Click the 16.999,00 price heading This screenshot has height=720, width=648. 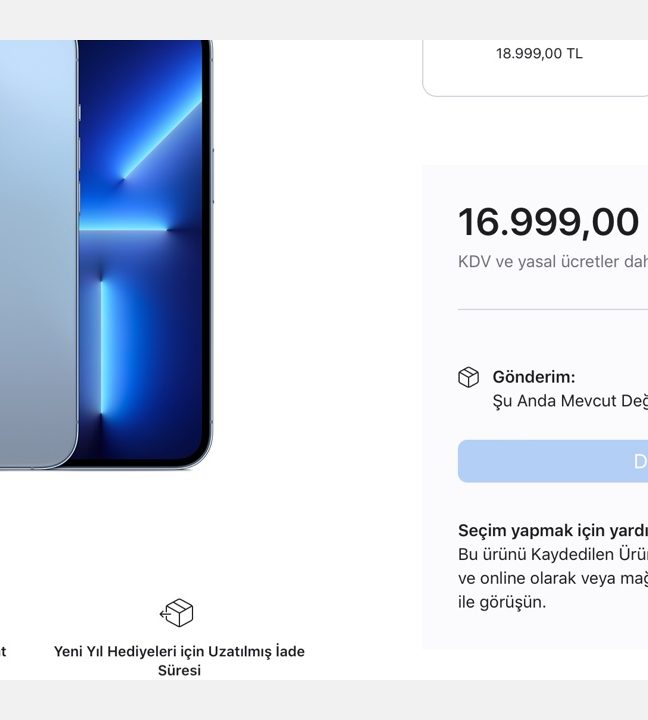point(548,222)
